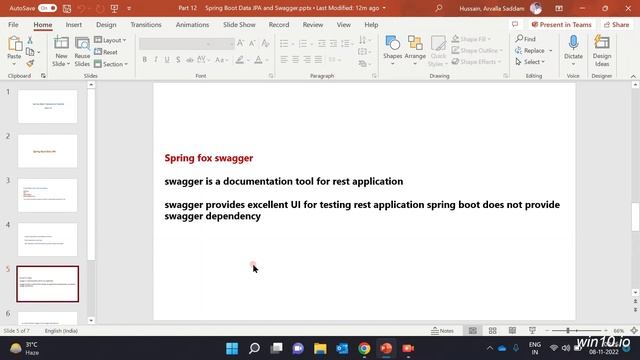640x360 pixels.
Task: Click the Font Color swatch
Action: click(x=258, y=60)
